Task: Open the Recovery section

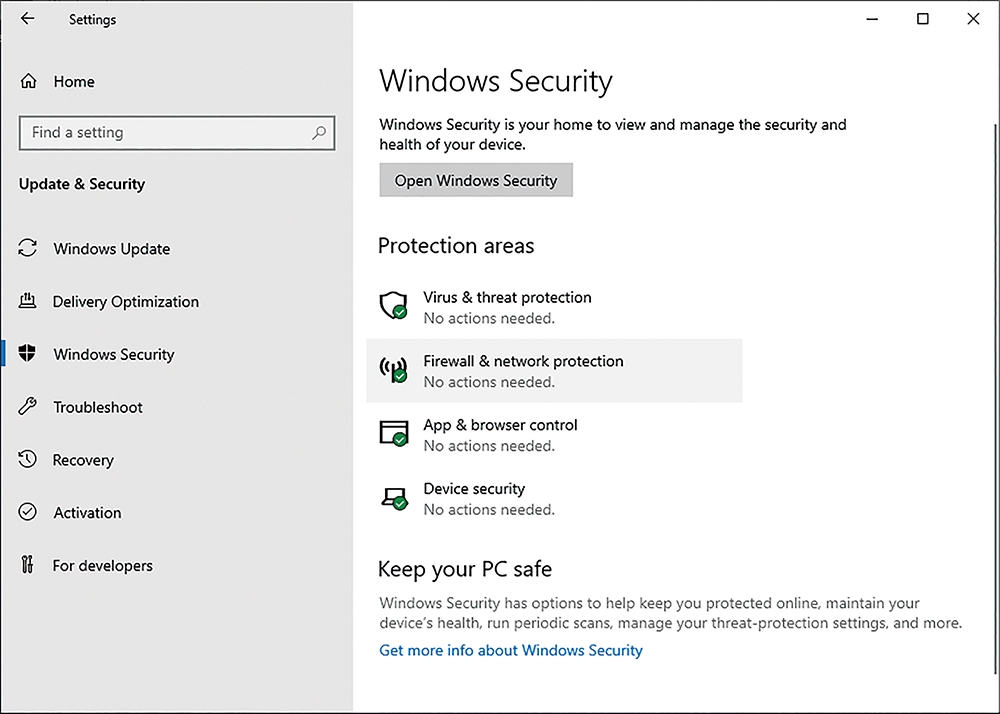Action: pos(83,460)
